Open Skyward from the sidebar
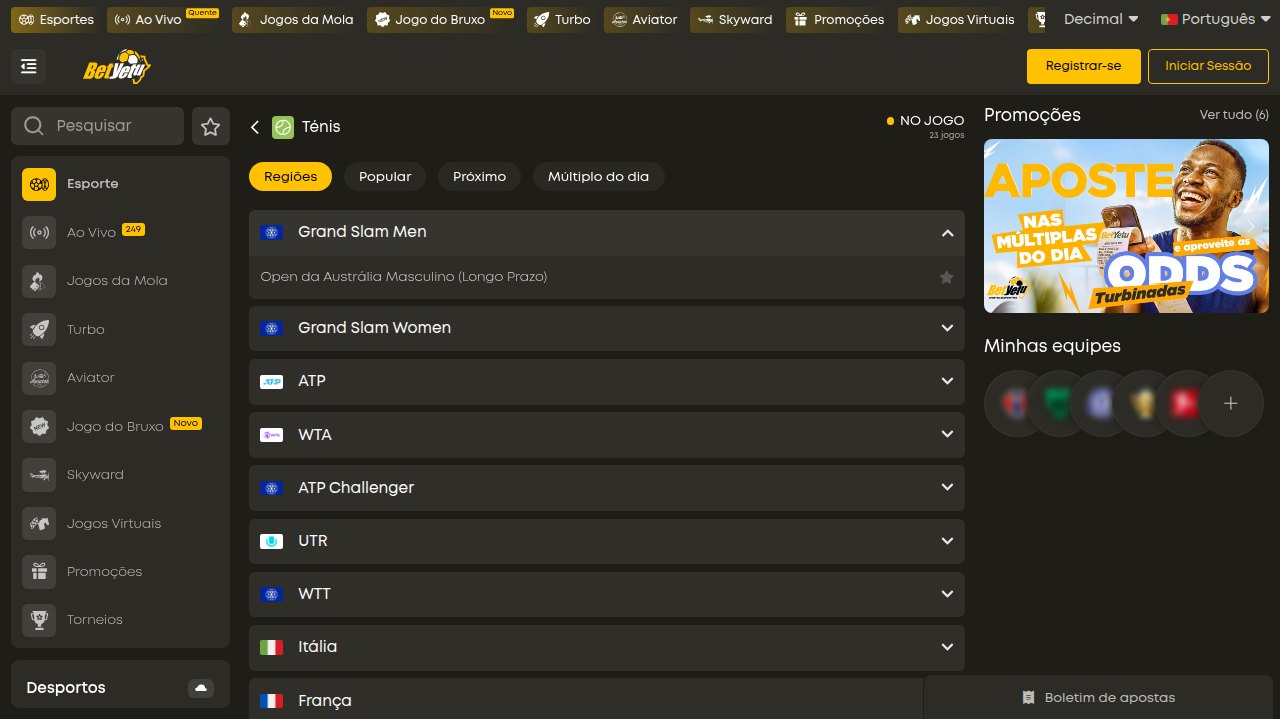Viewport: 1280px width, 719px height. (120, 475)
